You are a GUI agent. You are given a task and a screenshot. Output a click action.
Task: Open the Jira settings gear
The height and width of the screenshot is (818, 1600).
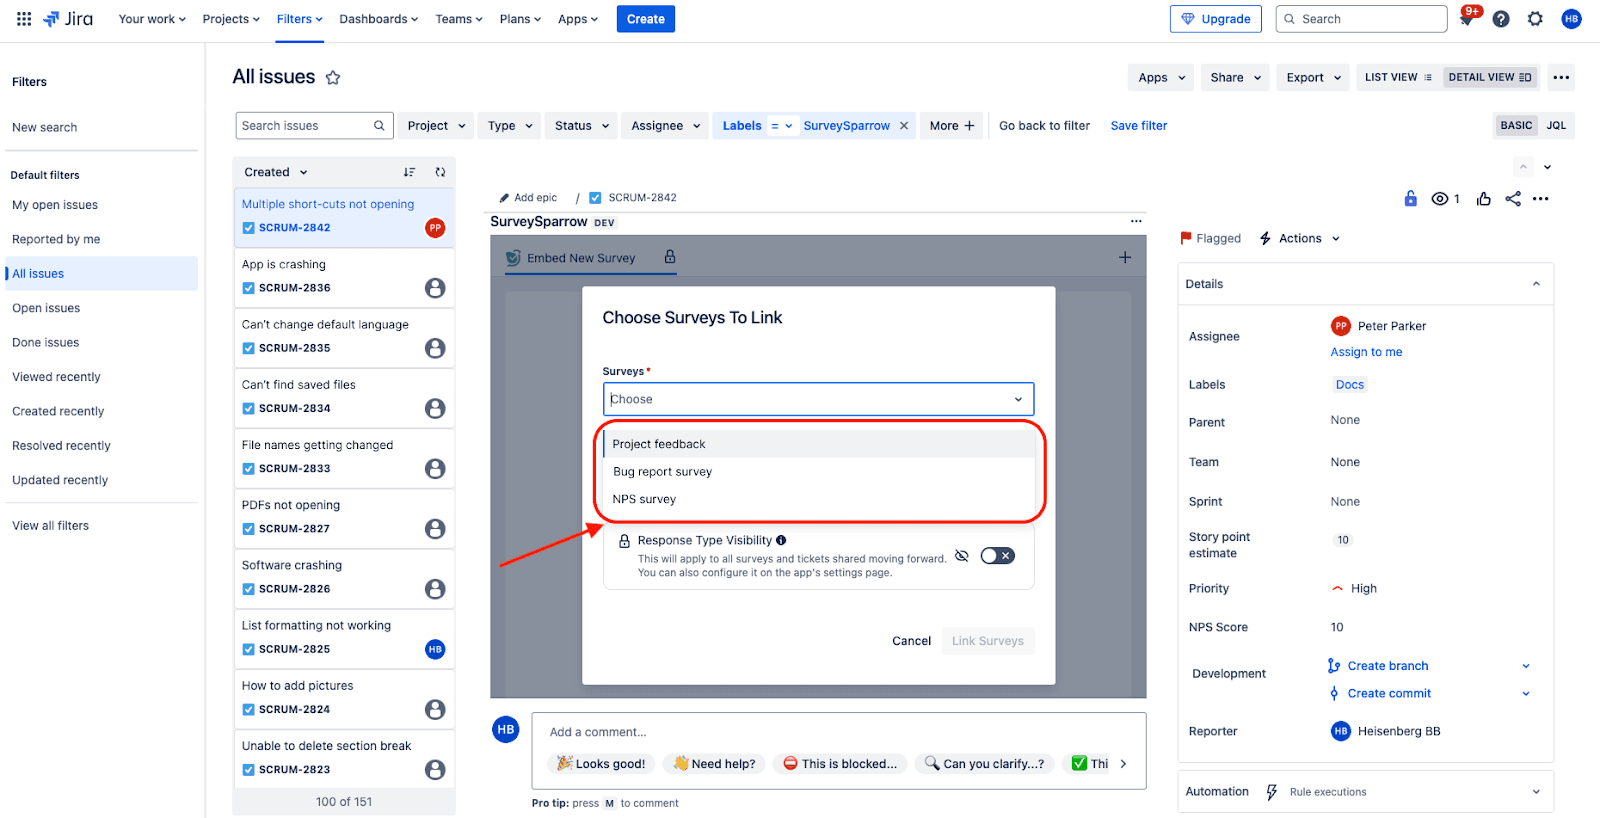[x=1535, y=19]
